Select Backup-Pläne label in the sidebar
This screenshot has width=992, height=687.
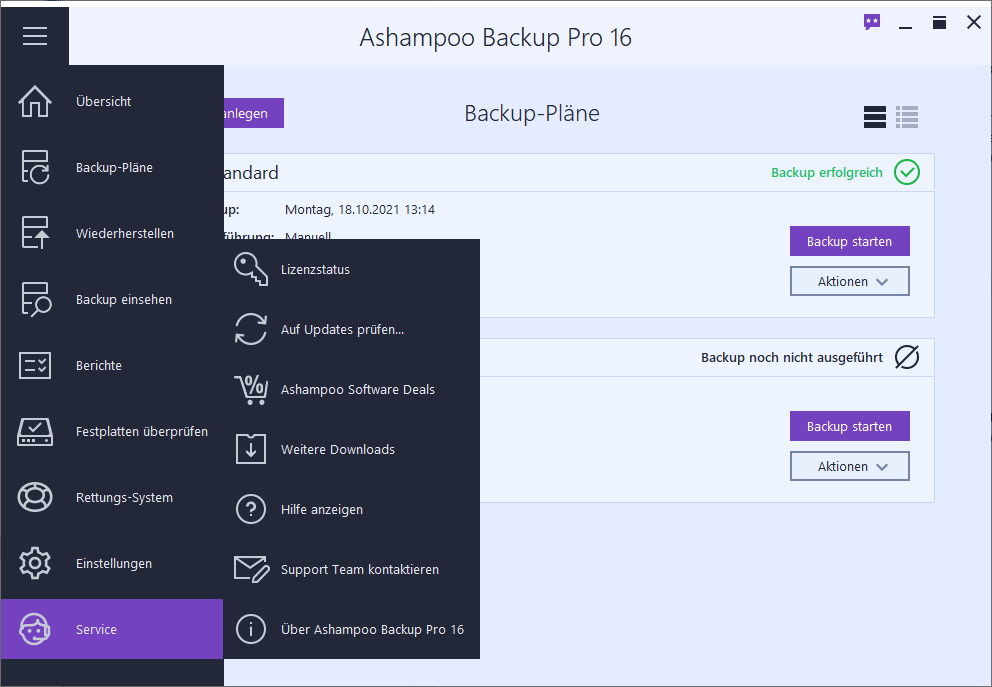pyautogui.click(x=115, y=168)
